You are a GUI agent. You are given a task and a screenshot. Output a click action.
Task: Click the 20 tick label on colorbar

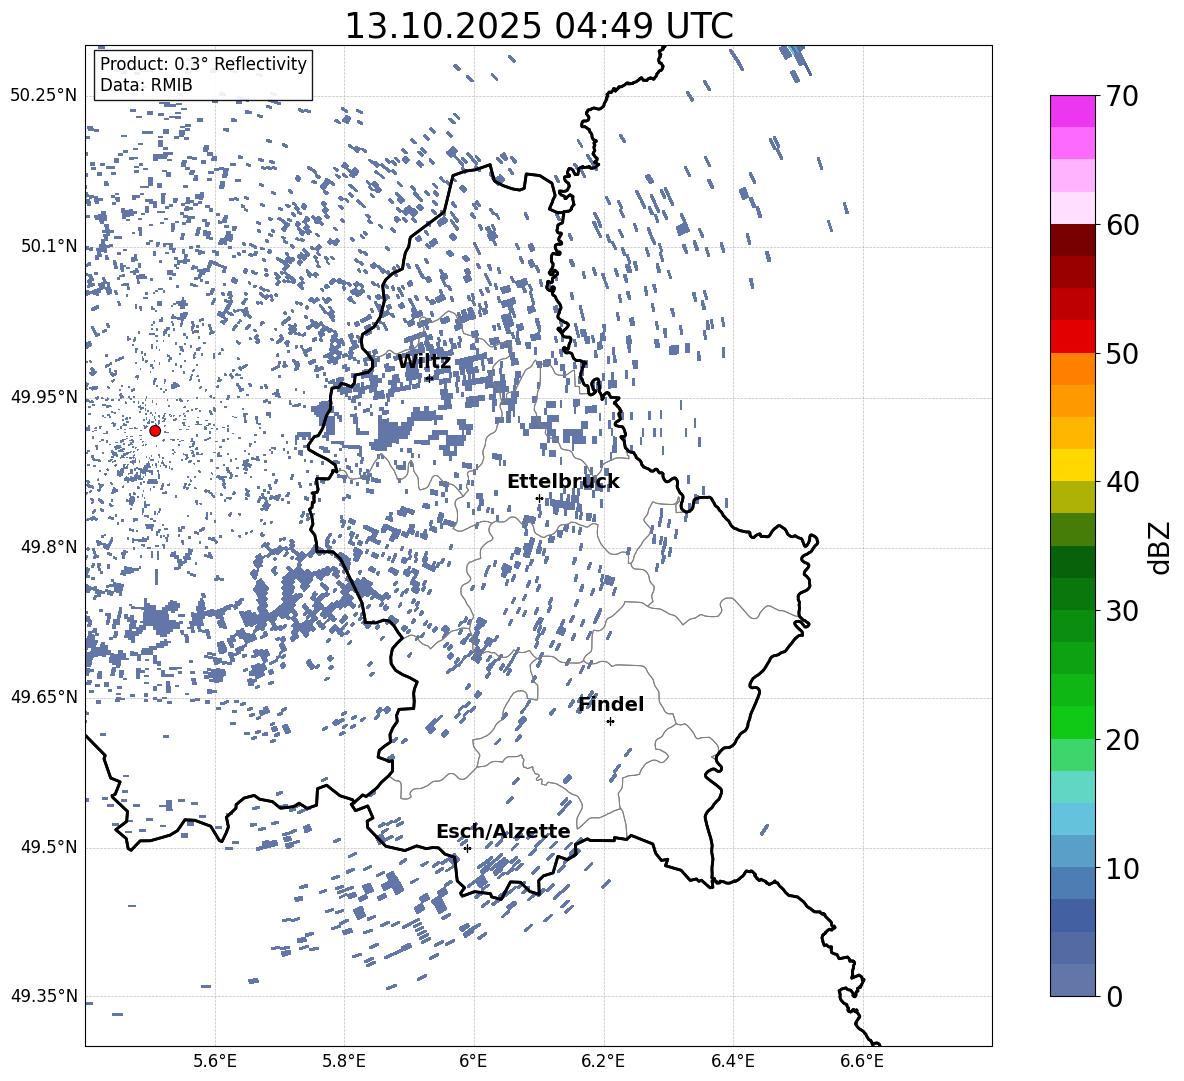[x=1122, y=740]
